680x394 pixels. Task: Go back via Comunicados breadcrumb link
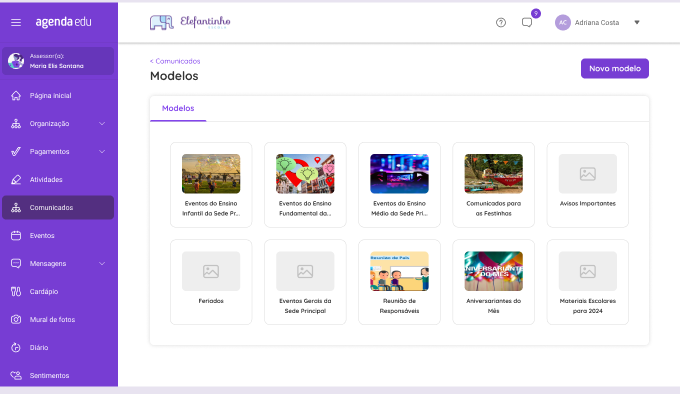pos(175,61)
